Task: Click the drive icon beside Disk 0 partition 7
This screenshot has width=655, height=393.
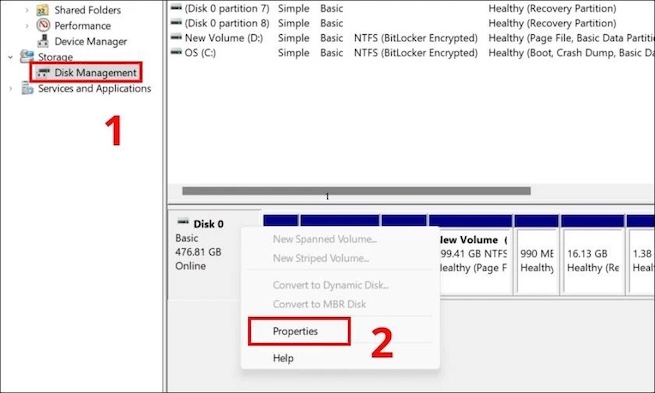Action: (x=176, y=8)
